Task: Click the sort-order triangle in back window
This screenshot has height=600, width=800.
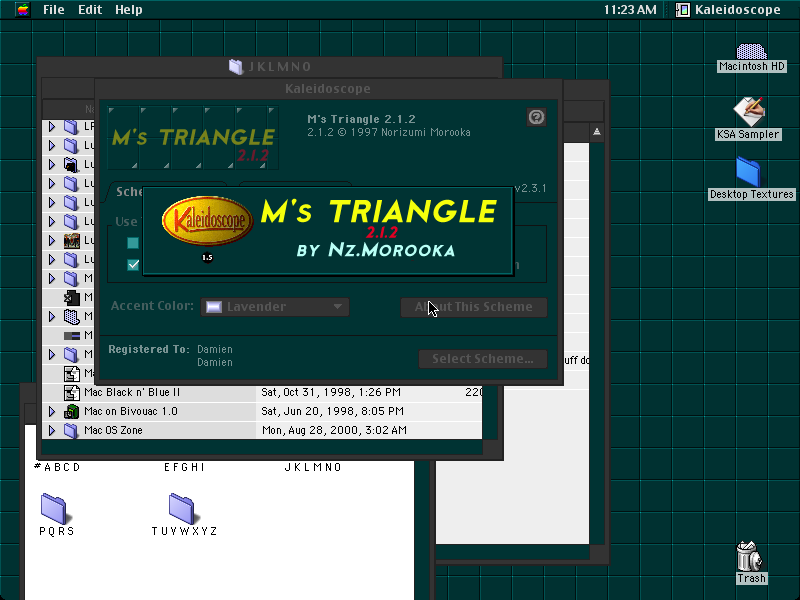Action: pos(596,132)
